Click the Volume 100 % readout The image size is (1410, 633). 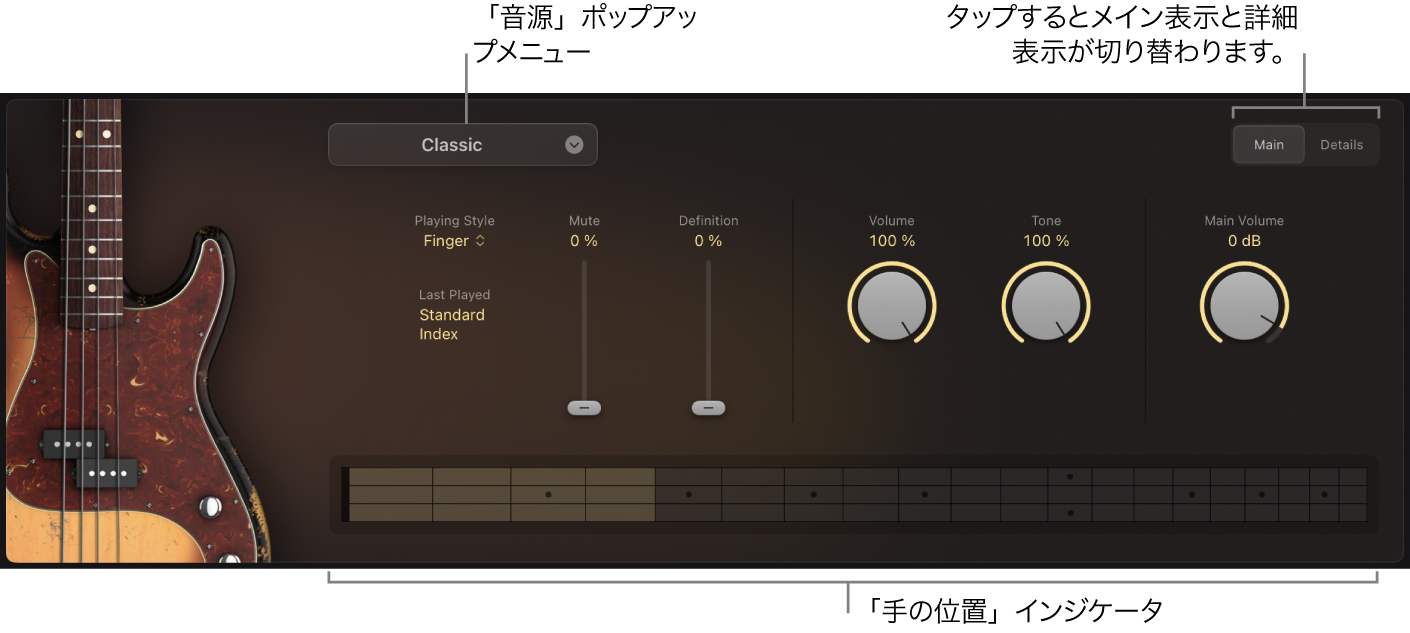click(x=891, y=240)
